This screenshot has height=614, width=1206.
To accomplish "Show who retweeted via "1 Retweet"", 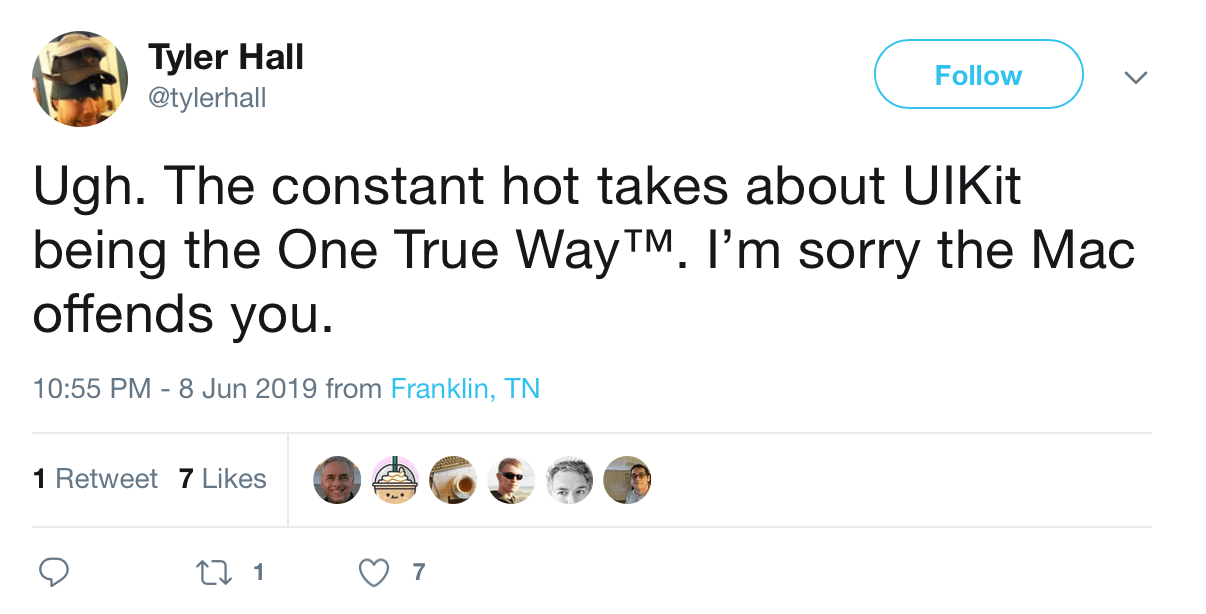I will (x=95, y=479).
